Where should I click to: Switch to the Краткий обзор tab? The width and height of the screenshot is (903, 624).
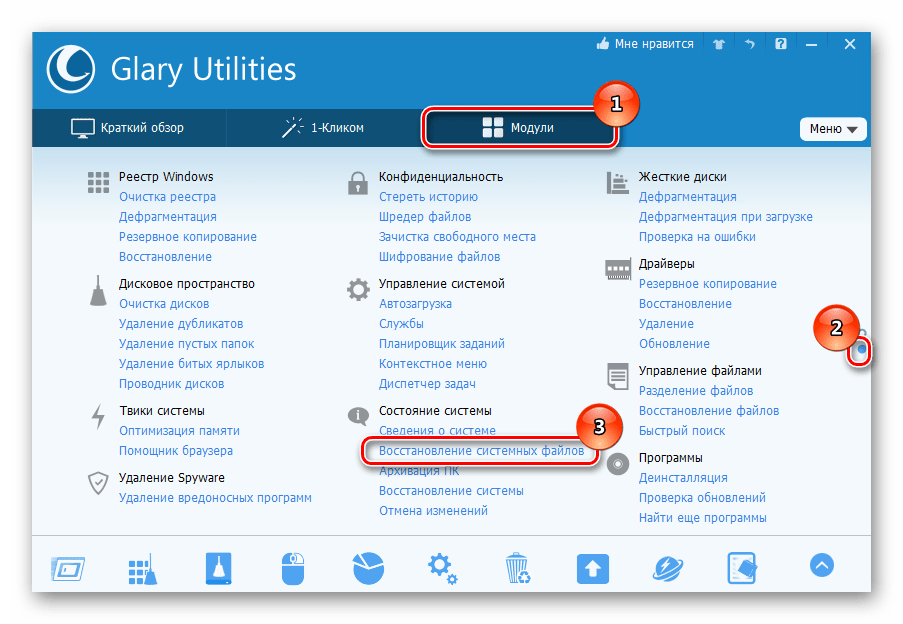[128, 128]
